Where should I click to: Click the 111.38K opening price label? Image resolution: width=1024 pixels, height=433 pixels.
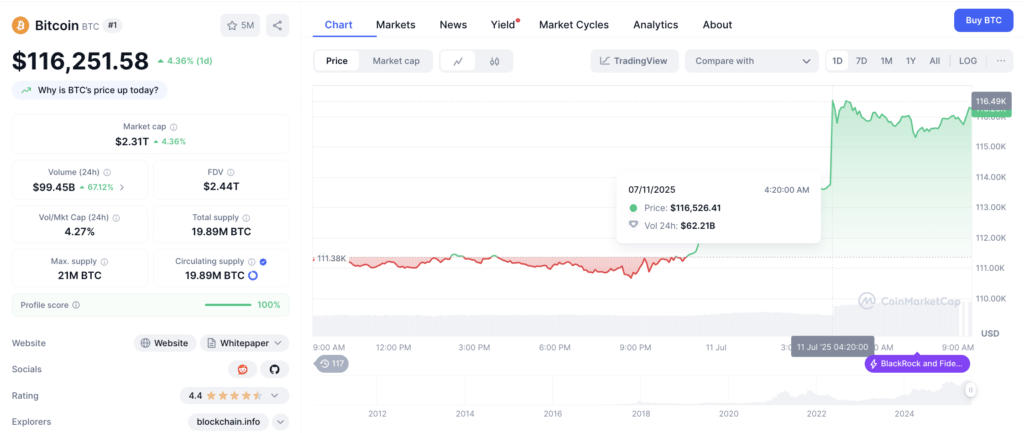(330, 259)
